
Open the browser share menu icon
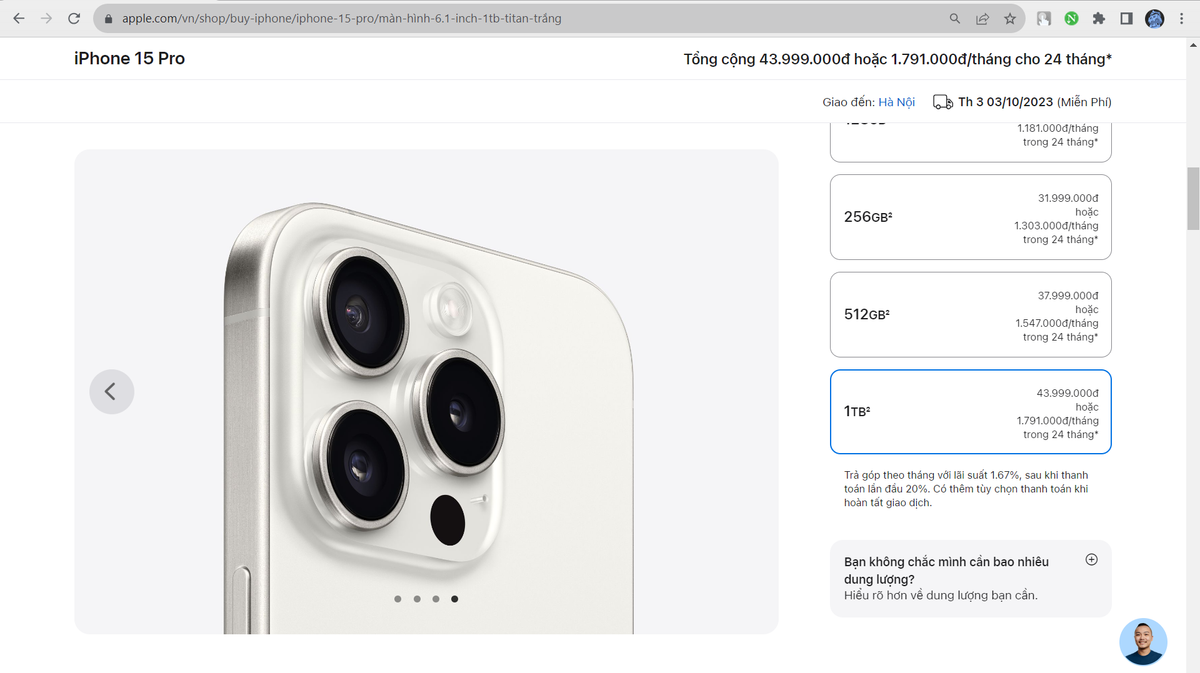[x=982, y=18]
